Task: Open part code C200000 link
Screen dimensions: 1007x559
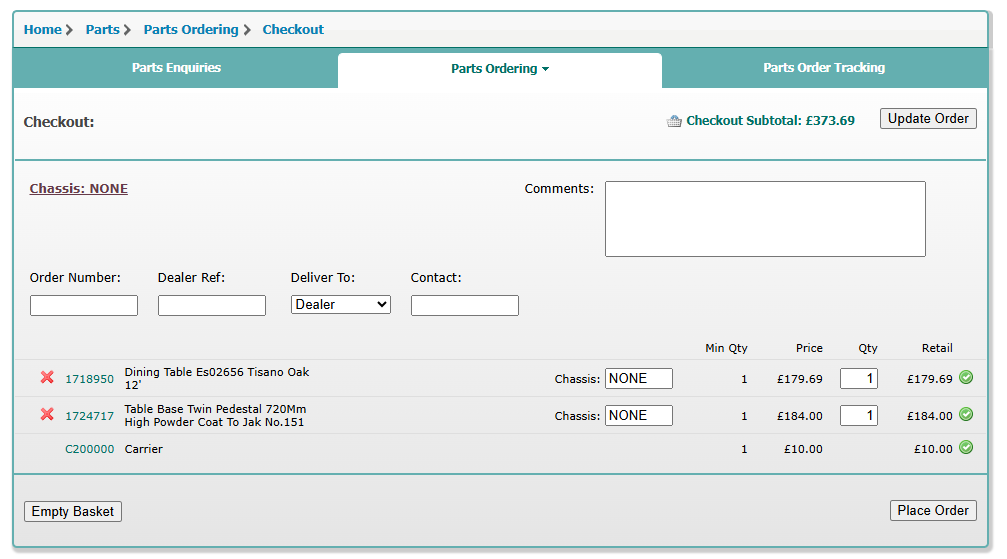Action: click(x=89, y=449)
